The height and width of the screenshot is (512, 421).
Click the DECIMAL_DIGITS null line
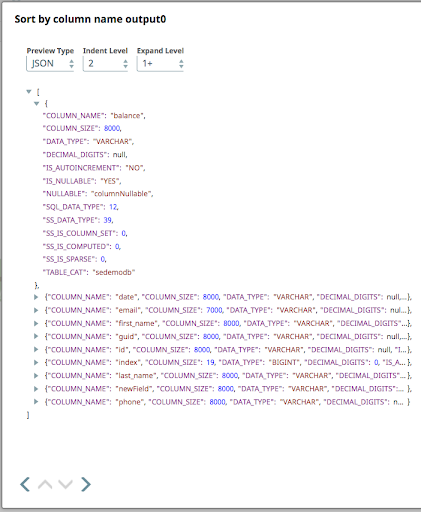click(x=85, y=155)
